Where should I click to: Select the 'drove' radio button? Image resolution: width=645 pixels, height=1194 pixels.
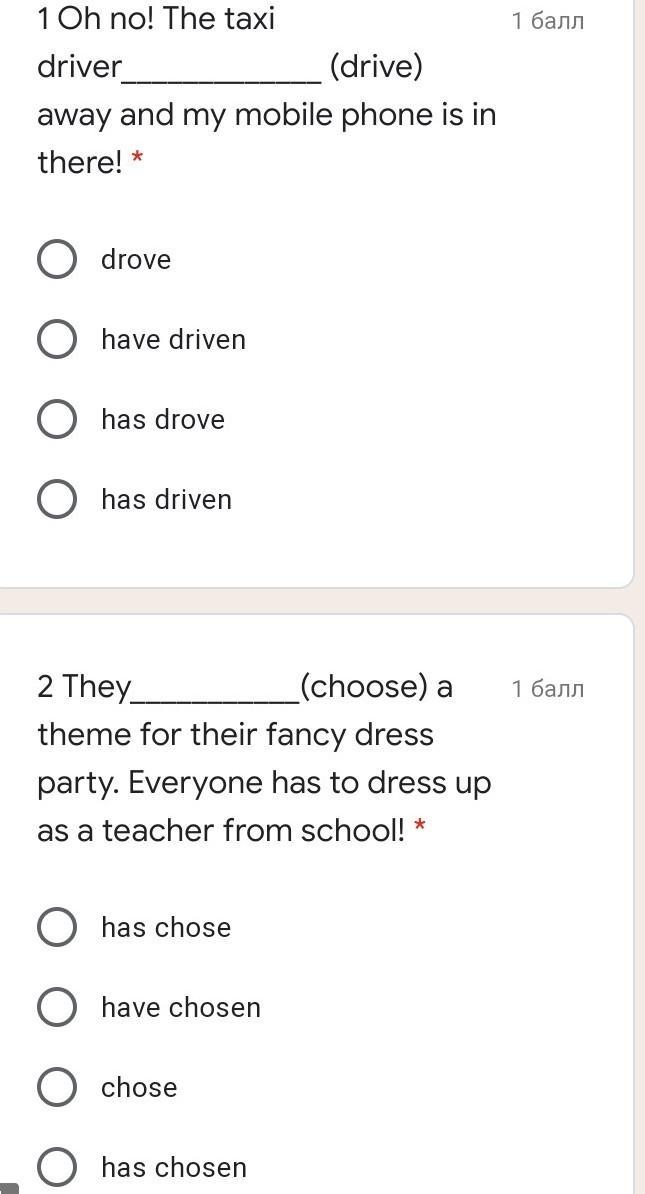(57, 259)
